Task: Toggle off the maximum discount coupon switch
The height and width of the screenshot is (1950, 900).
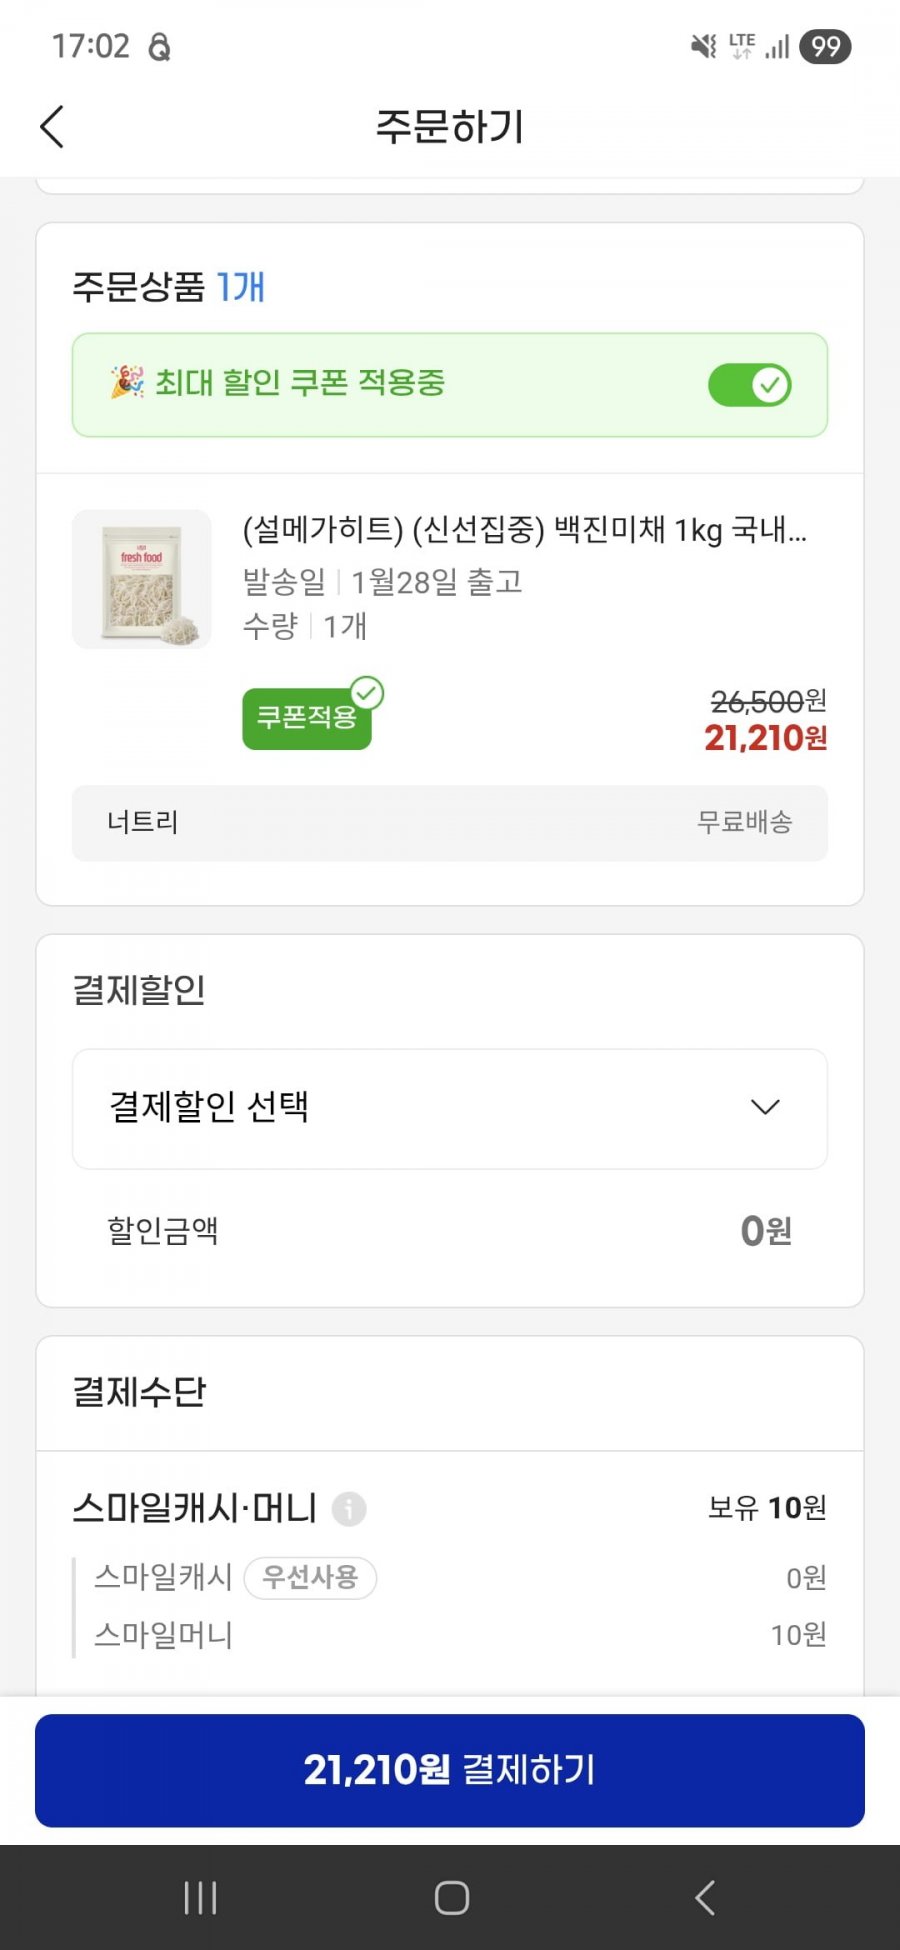Action: [749, 385]
